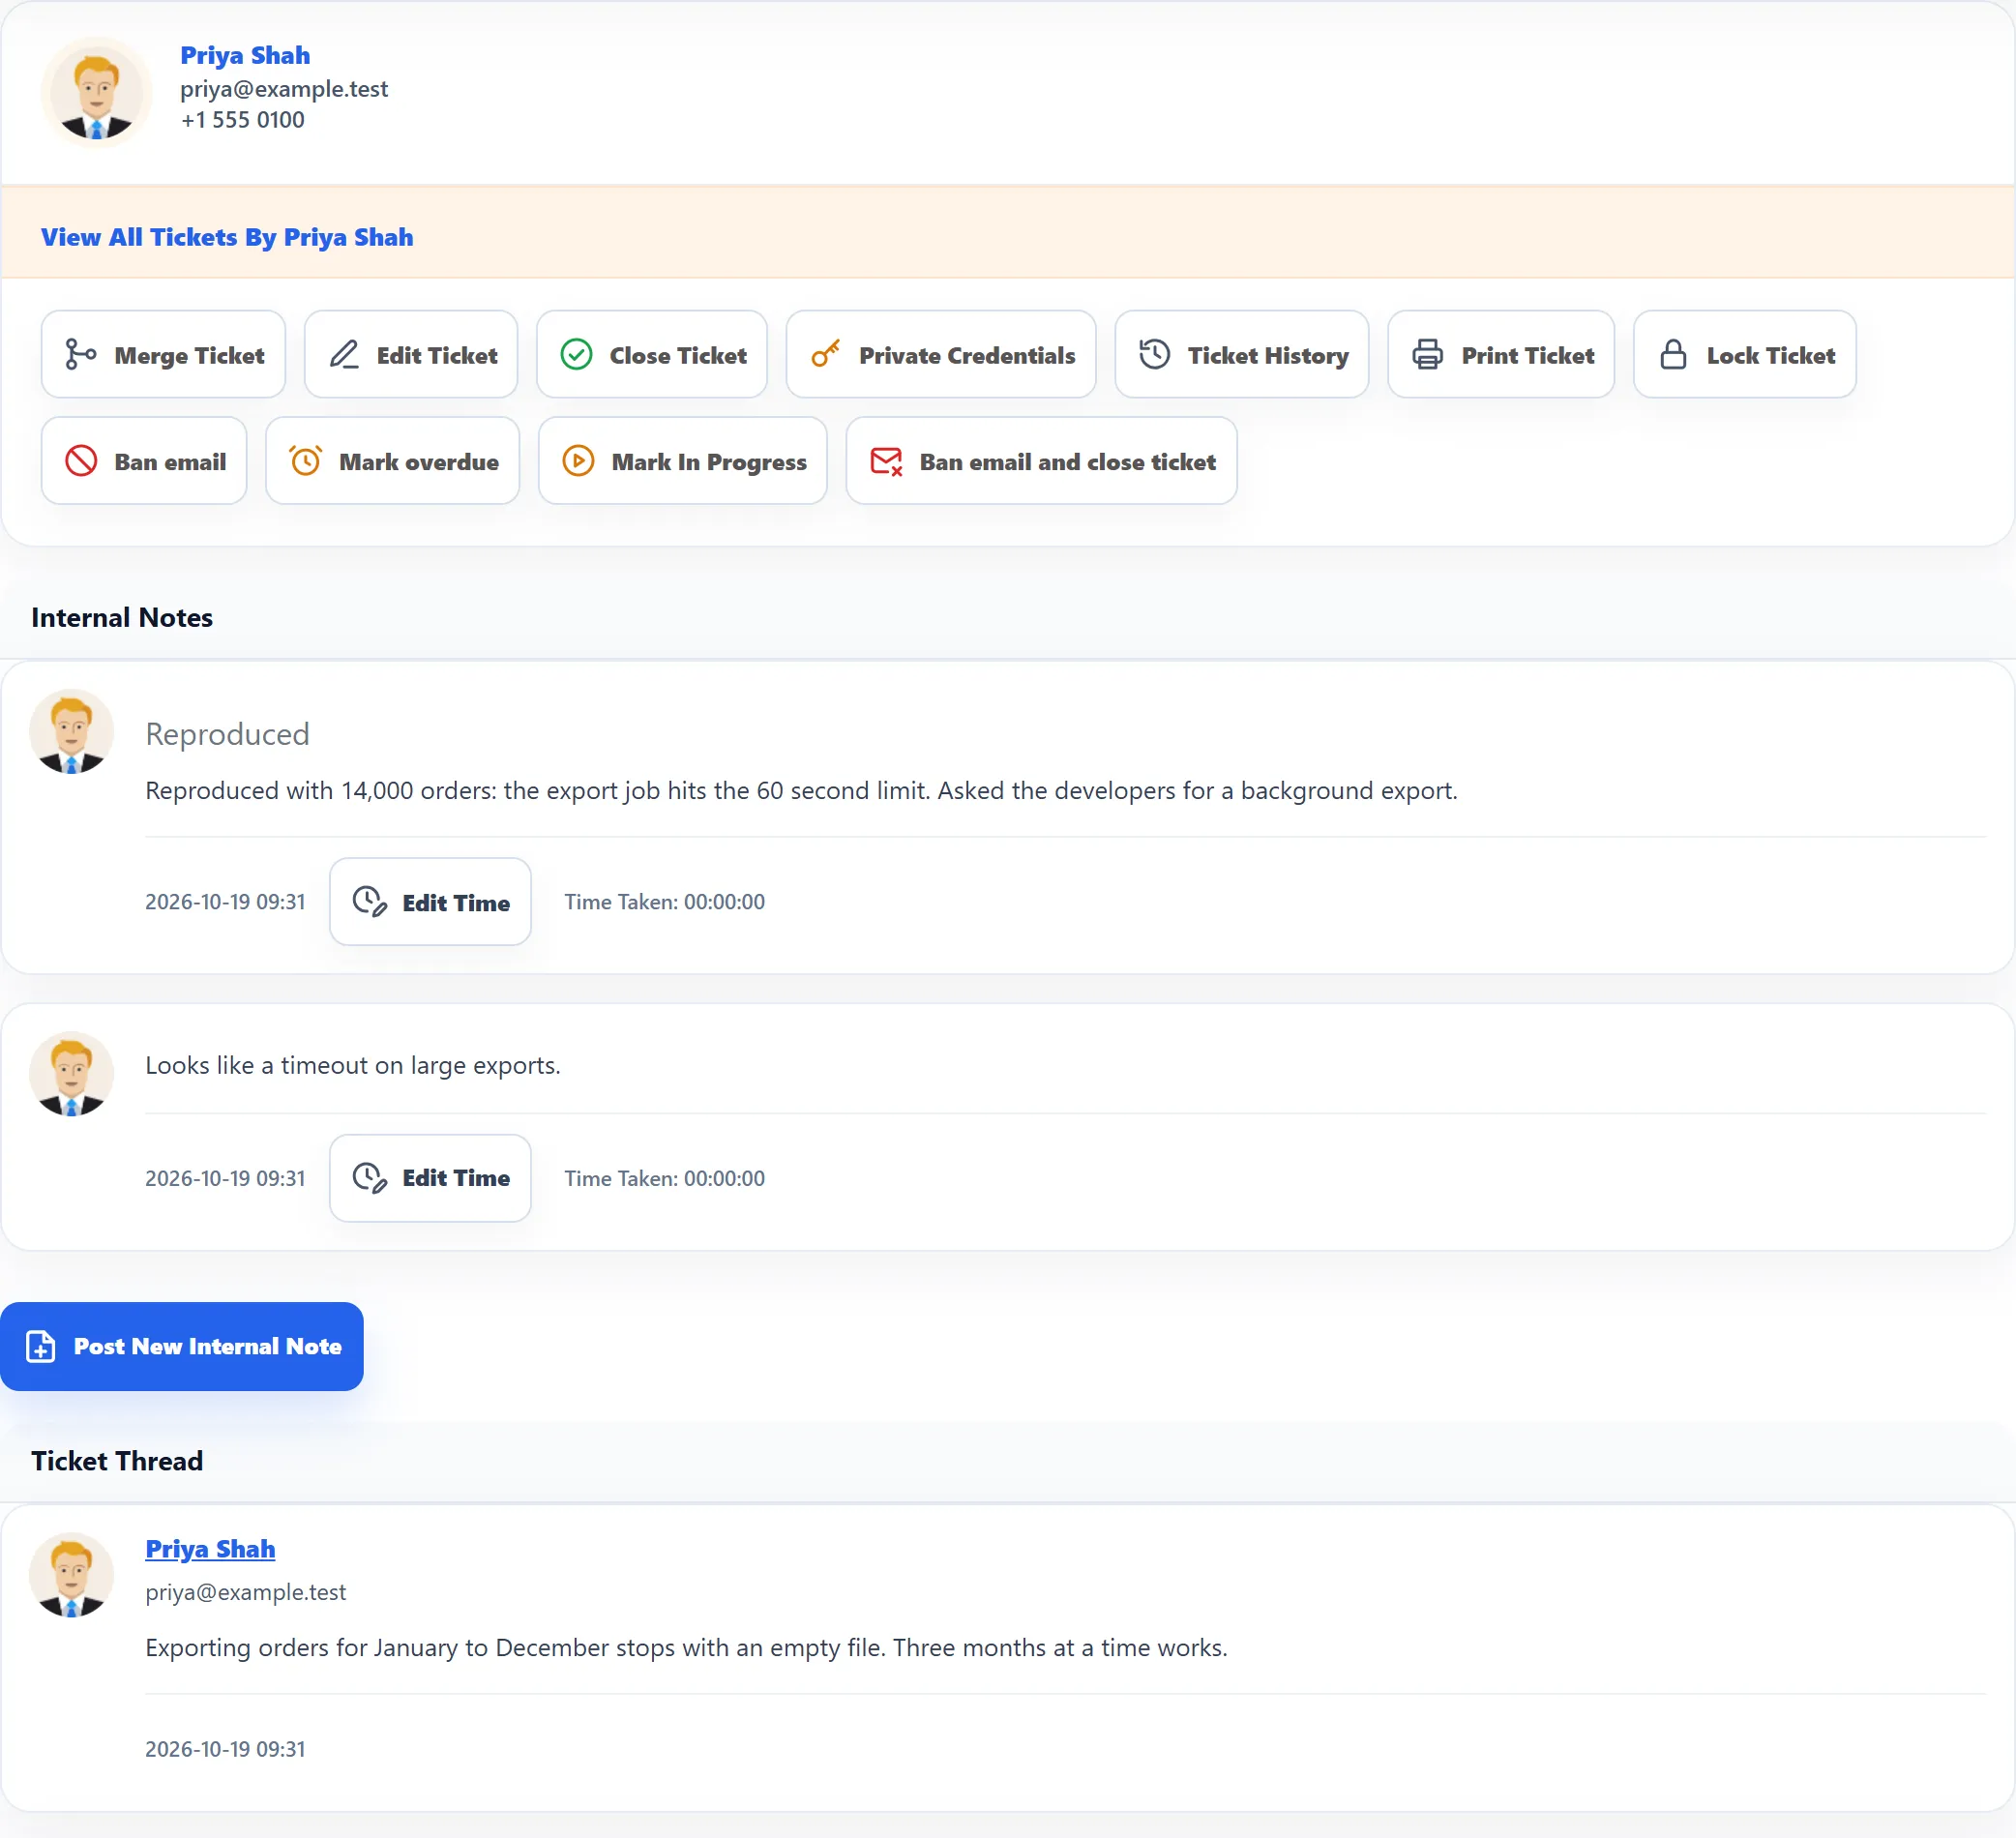The width and height of the screenshot is (2016, 1838).
Task: Click the Lock Ticket padlock icon
Action: click(1673, 354)
